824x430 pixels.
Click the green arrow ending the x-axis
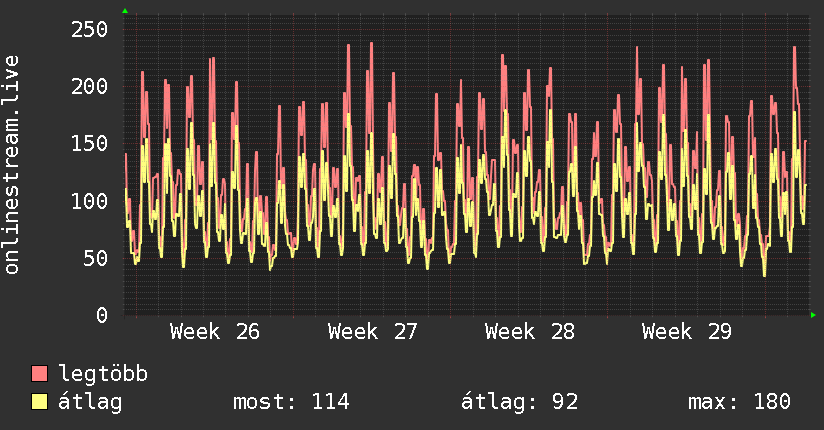point(813,315)
